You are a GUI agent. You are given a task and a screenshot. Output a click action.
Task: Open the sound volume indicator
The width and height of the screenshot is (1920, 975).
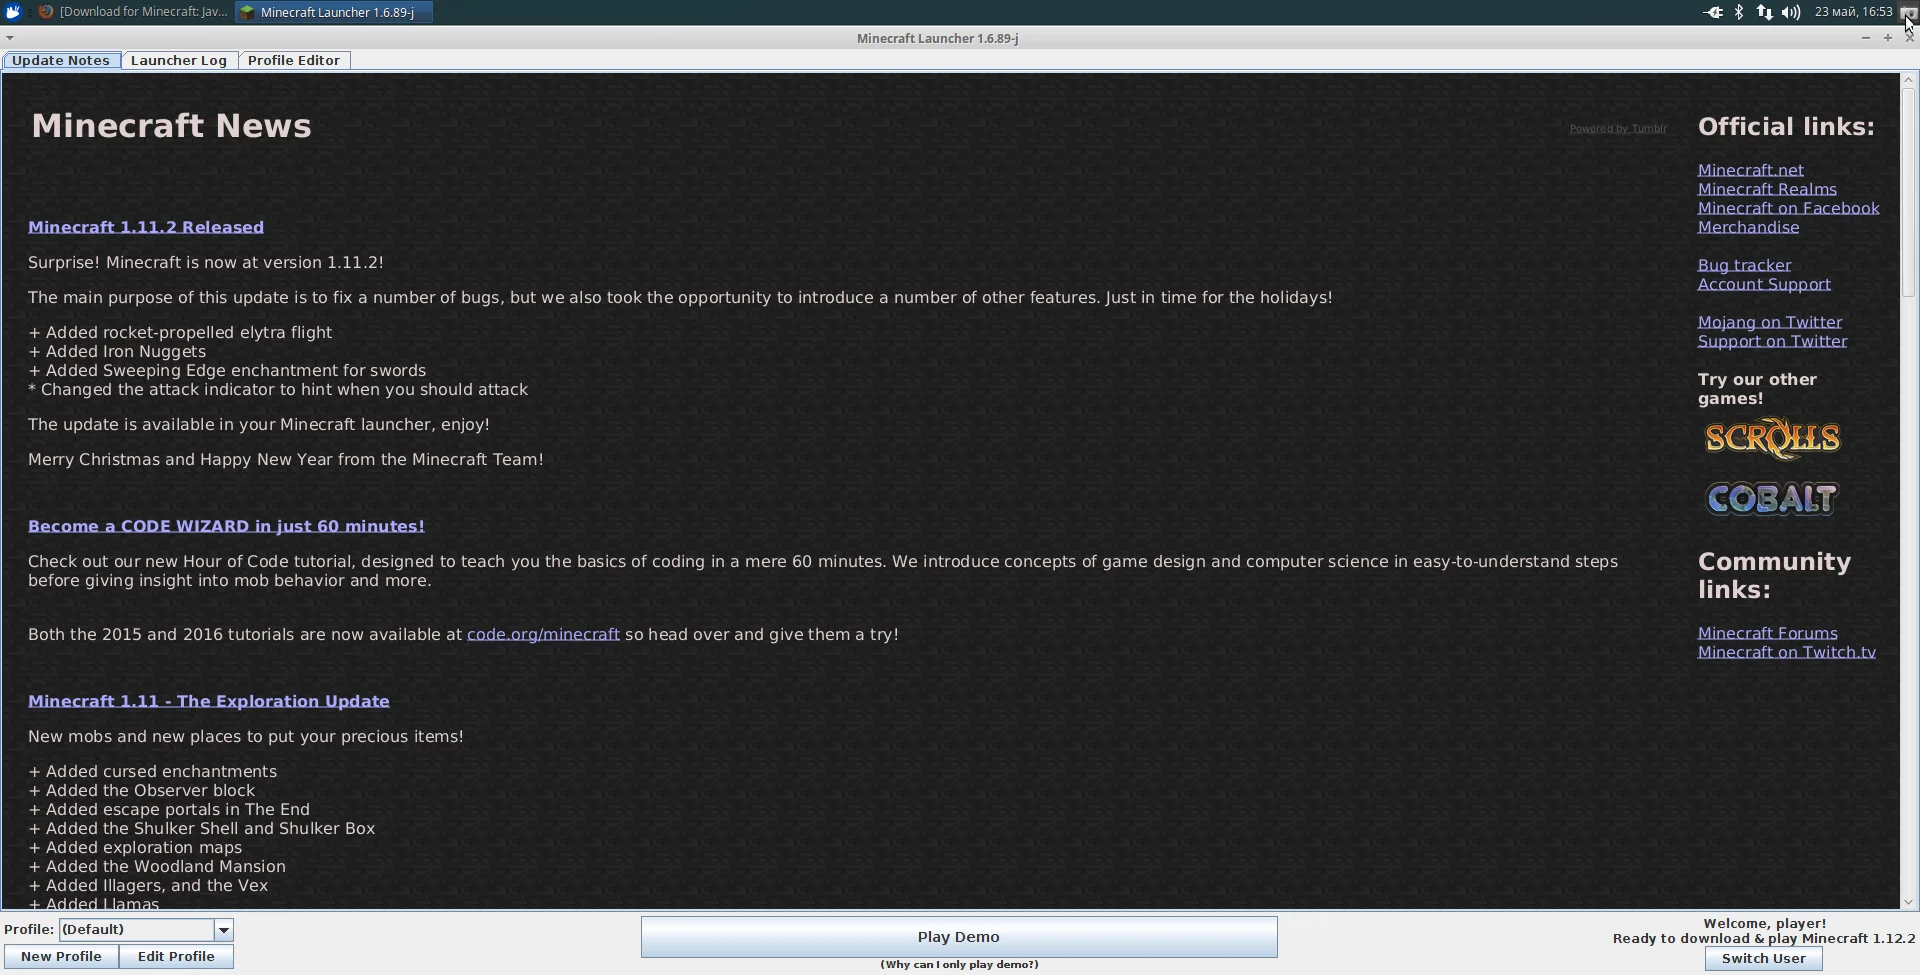tap(1791, 12)
